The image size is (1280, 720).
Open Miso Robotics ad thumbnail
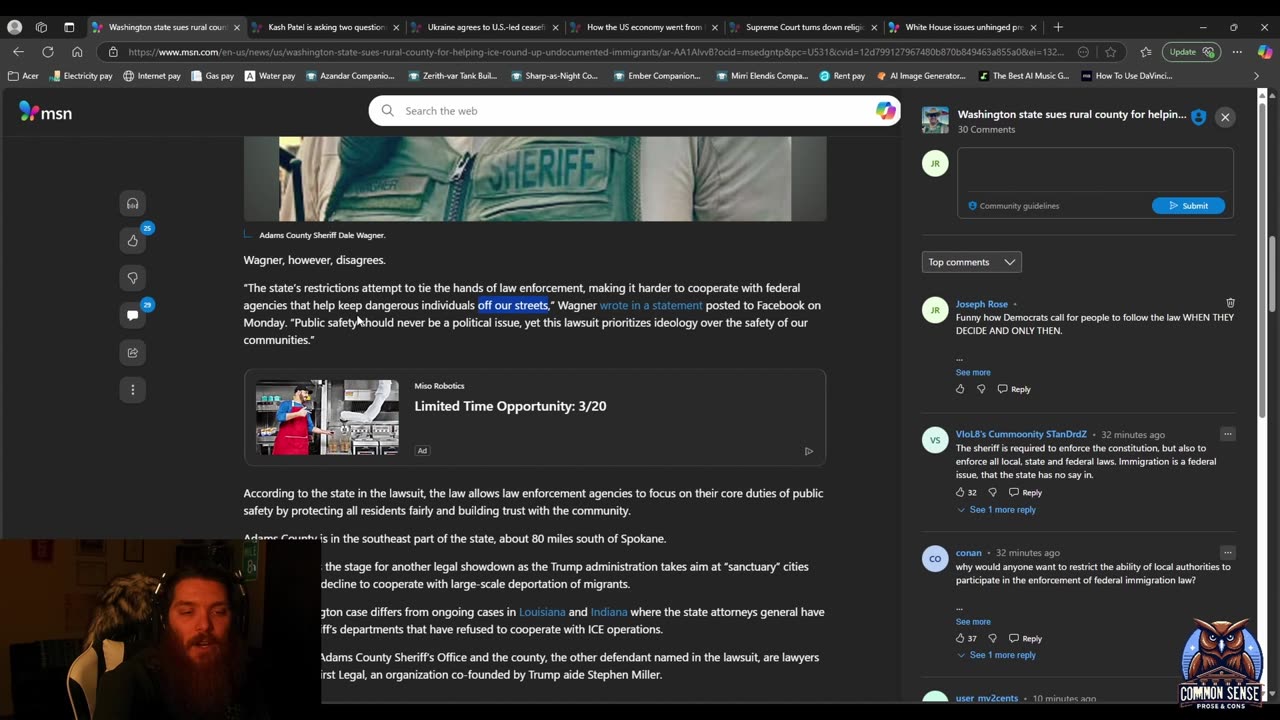[x=327, y=418]
